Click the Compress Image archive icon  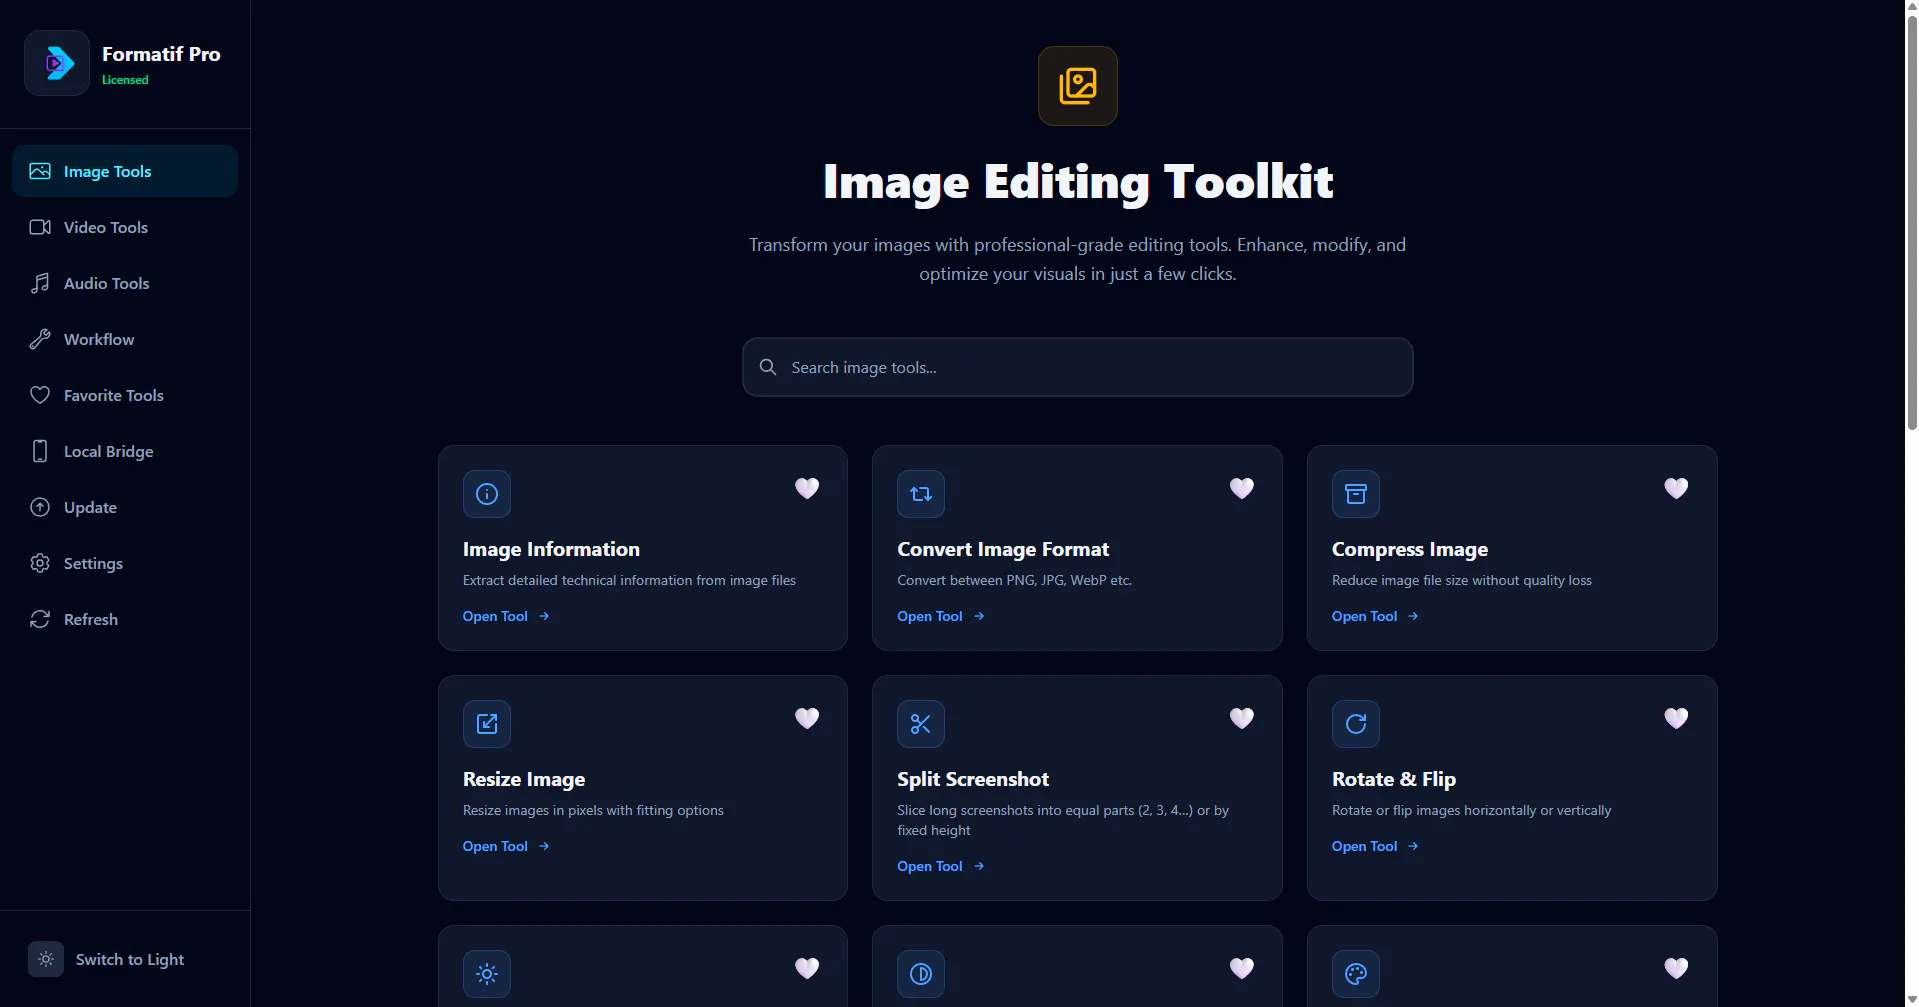coord(1356,494)
